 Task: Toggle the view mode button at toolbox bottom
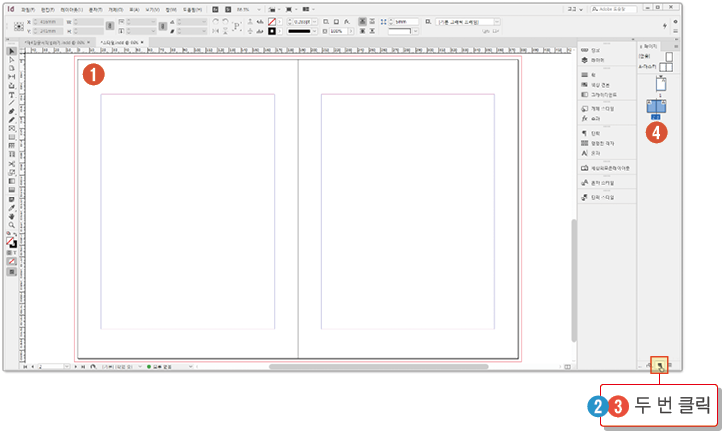[x=12, y=272]
